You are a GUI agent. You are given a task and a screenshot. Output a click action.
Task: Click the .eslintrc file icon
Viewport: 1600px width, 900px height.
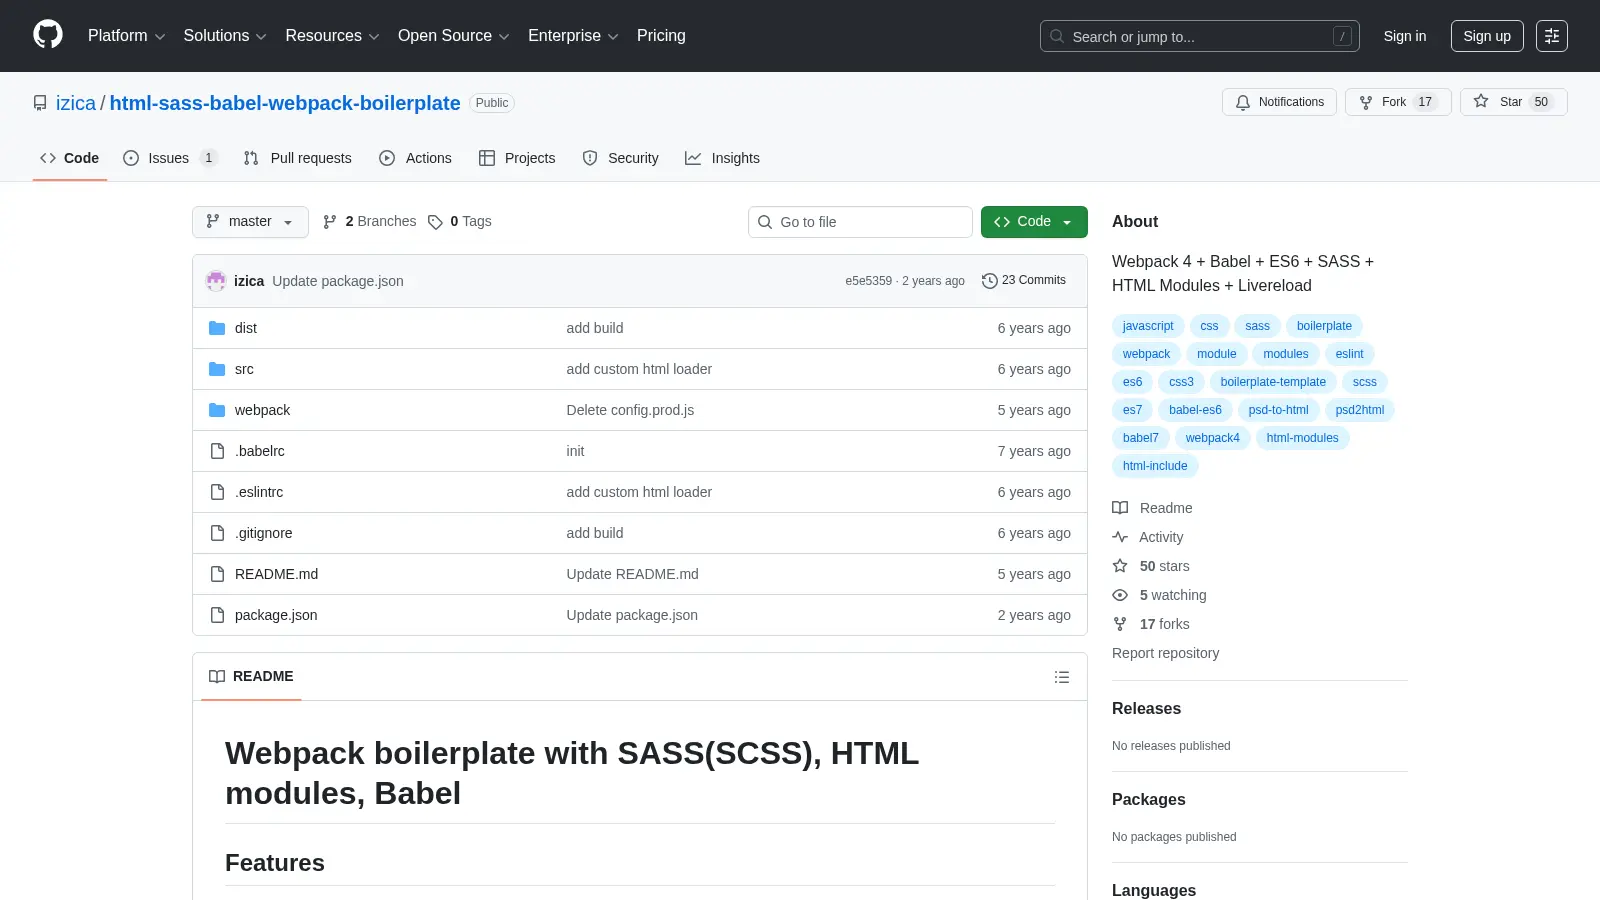pyautogui.click(x=217, y=492)
